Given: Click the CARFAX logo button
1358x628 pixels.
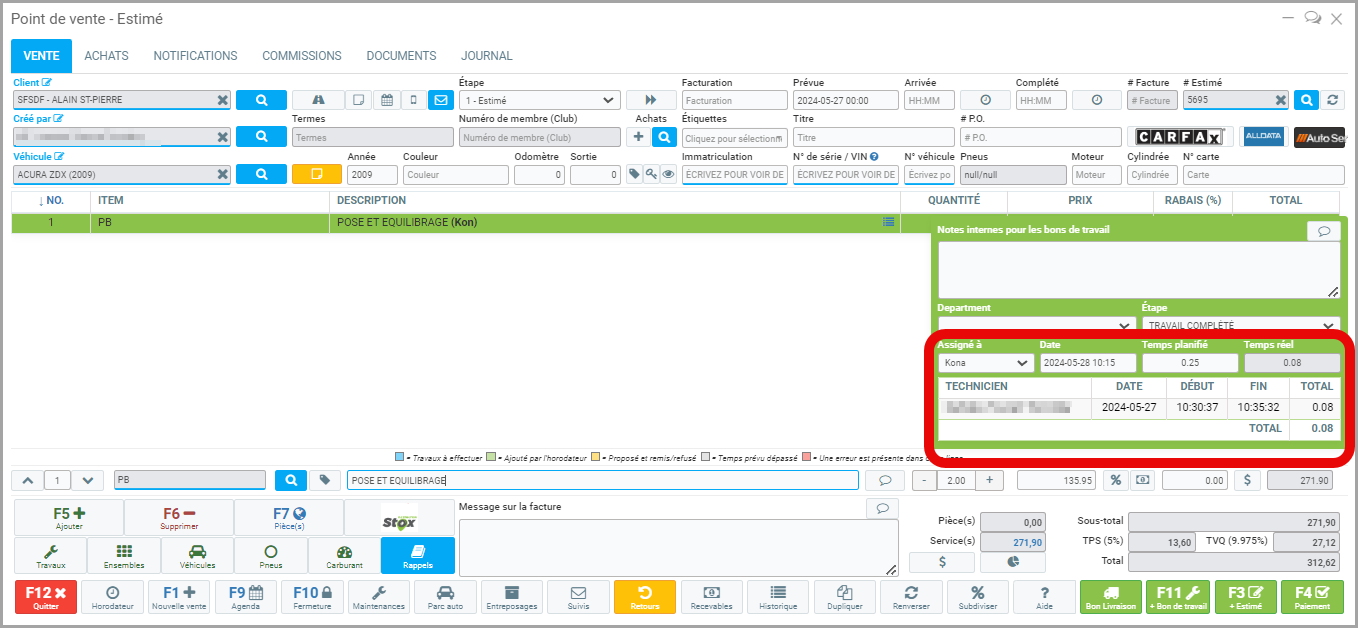Looking at the screenshot, I should pyautogui.click(x=1180, y=137).
